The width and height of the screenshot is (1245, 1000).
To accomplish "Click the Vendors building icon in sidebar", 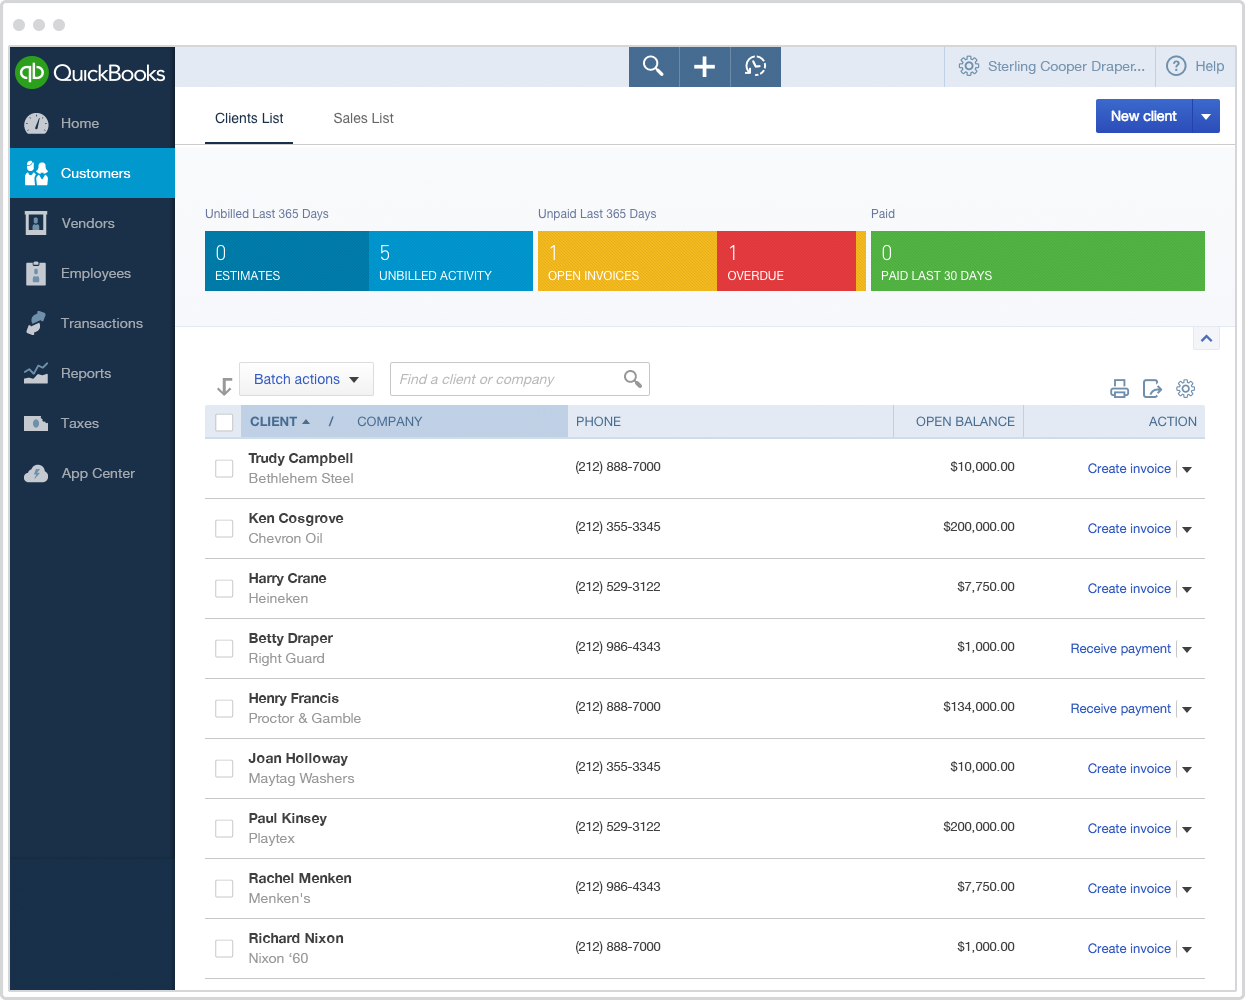I will coord(36,223).
